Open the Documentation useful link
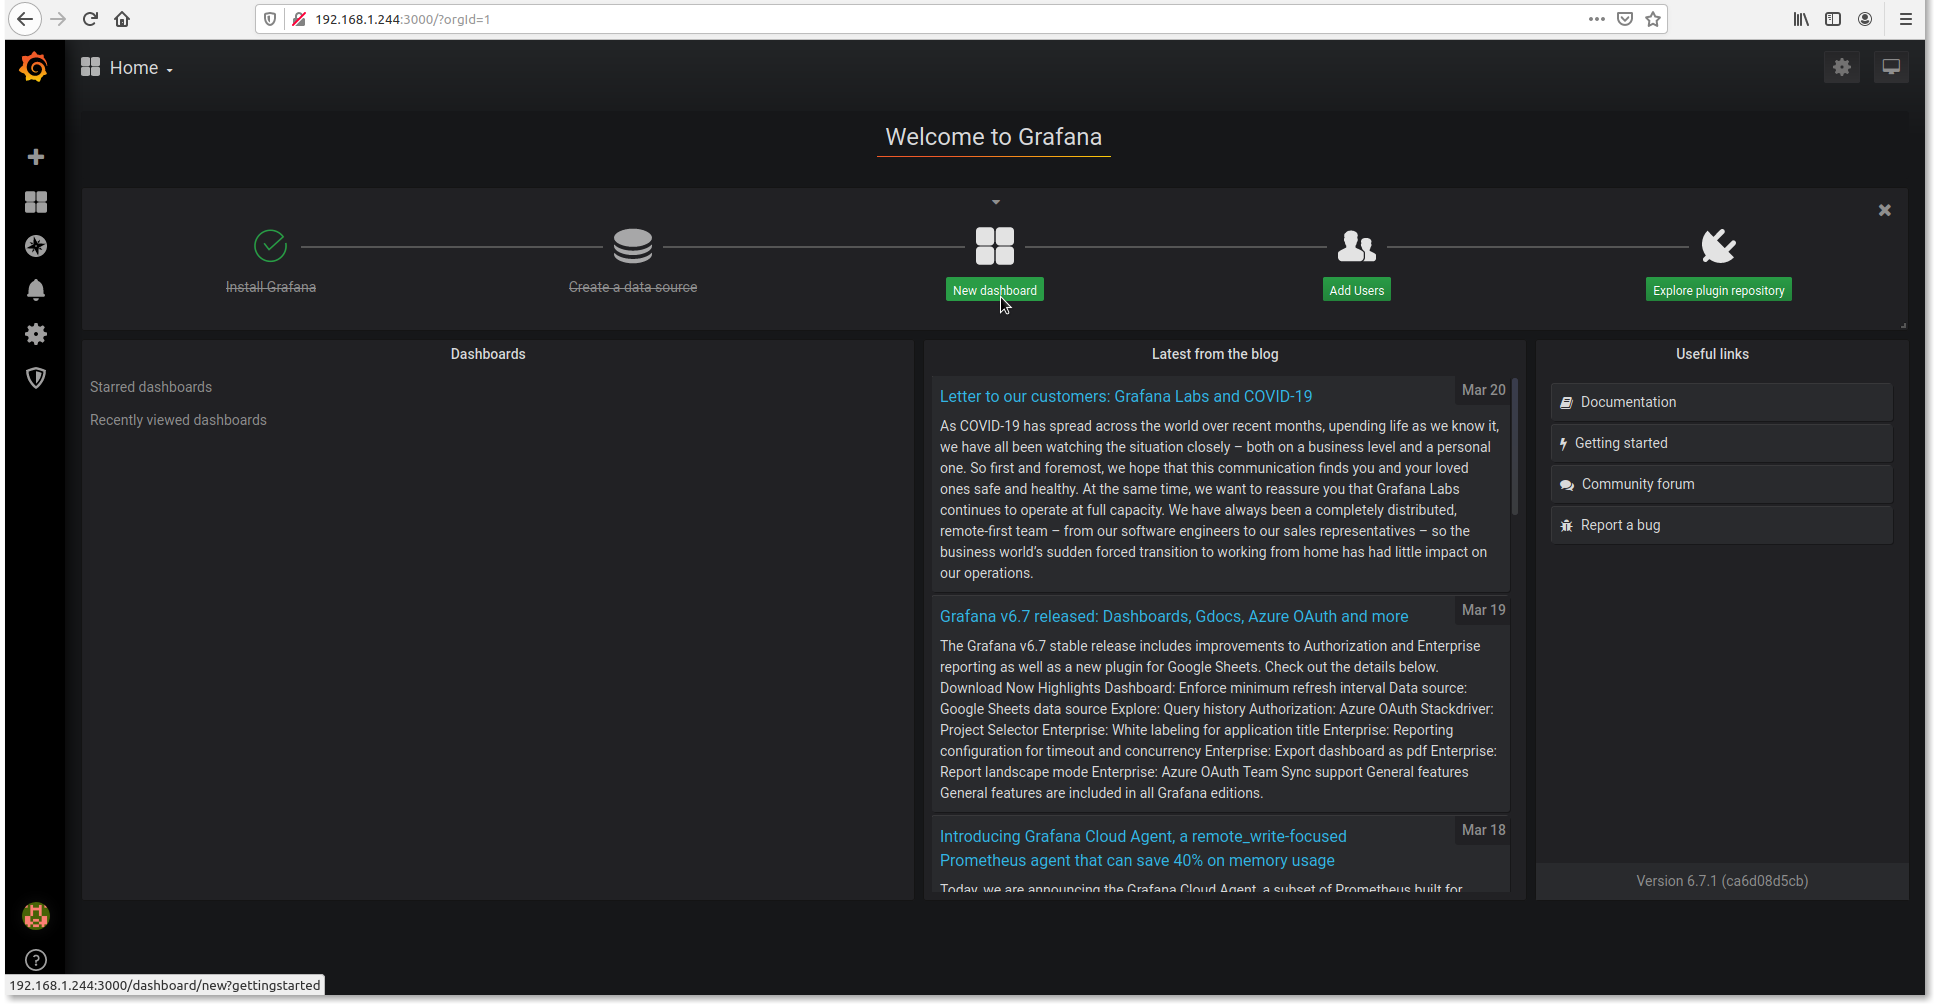This screenshot has height=1004, width=1934. pyautogui.click(x=1721, y=402)
